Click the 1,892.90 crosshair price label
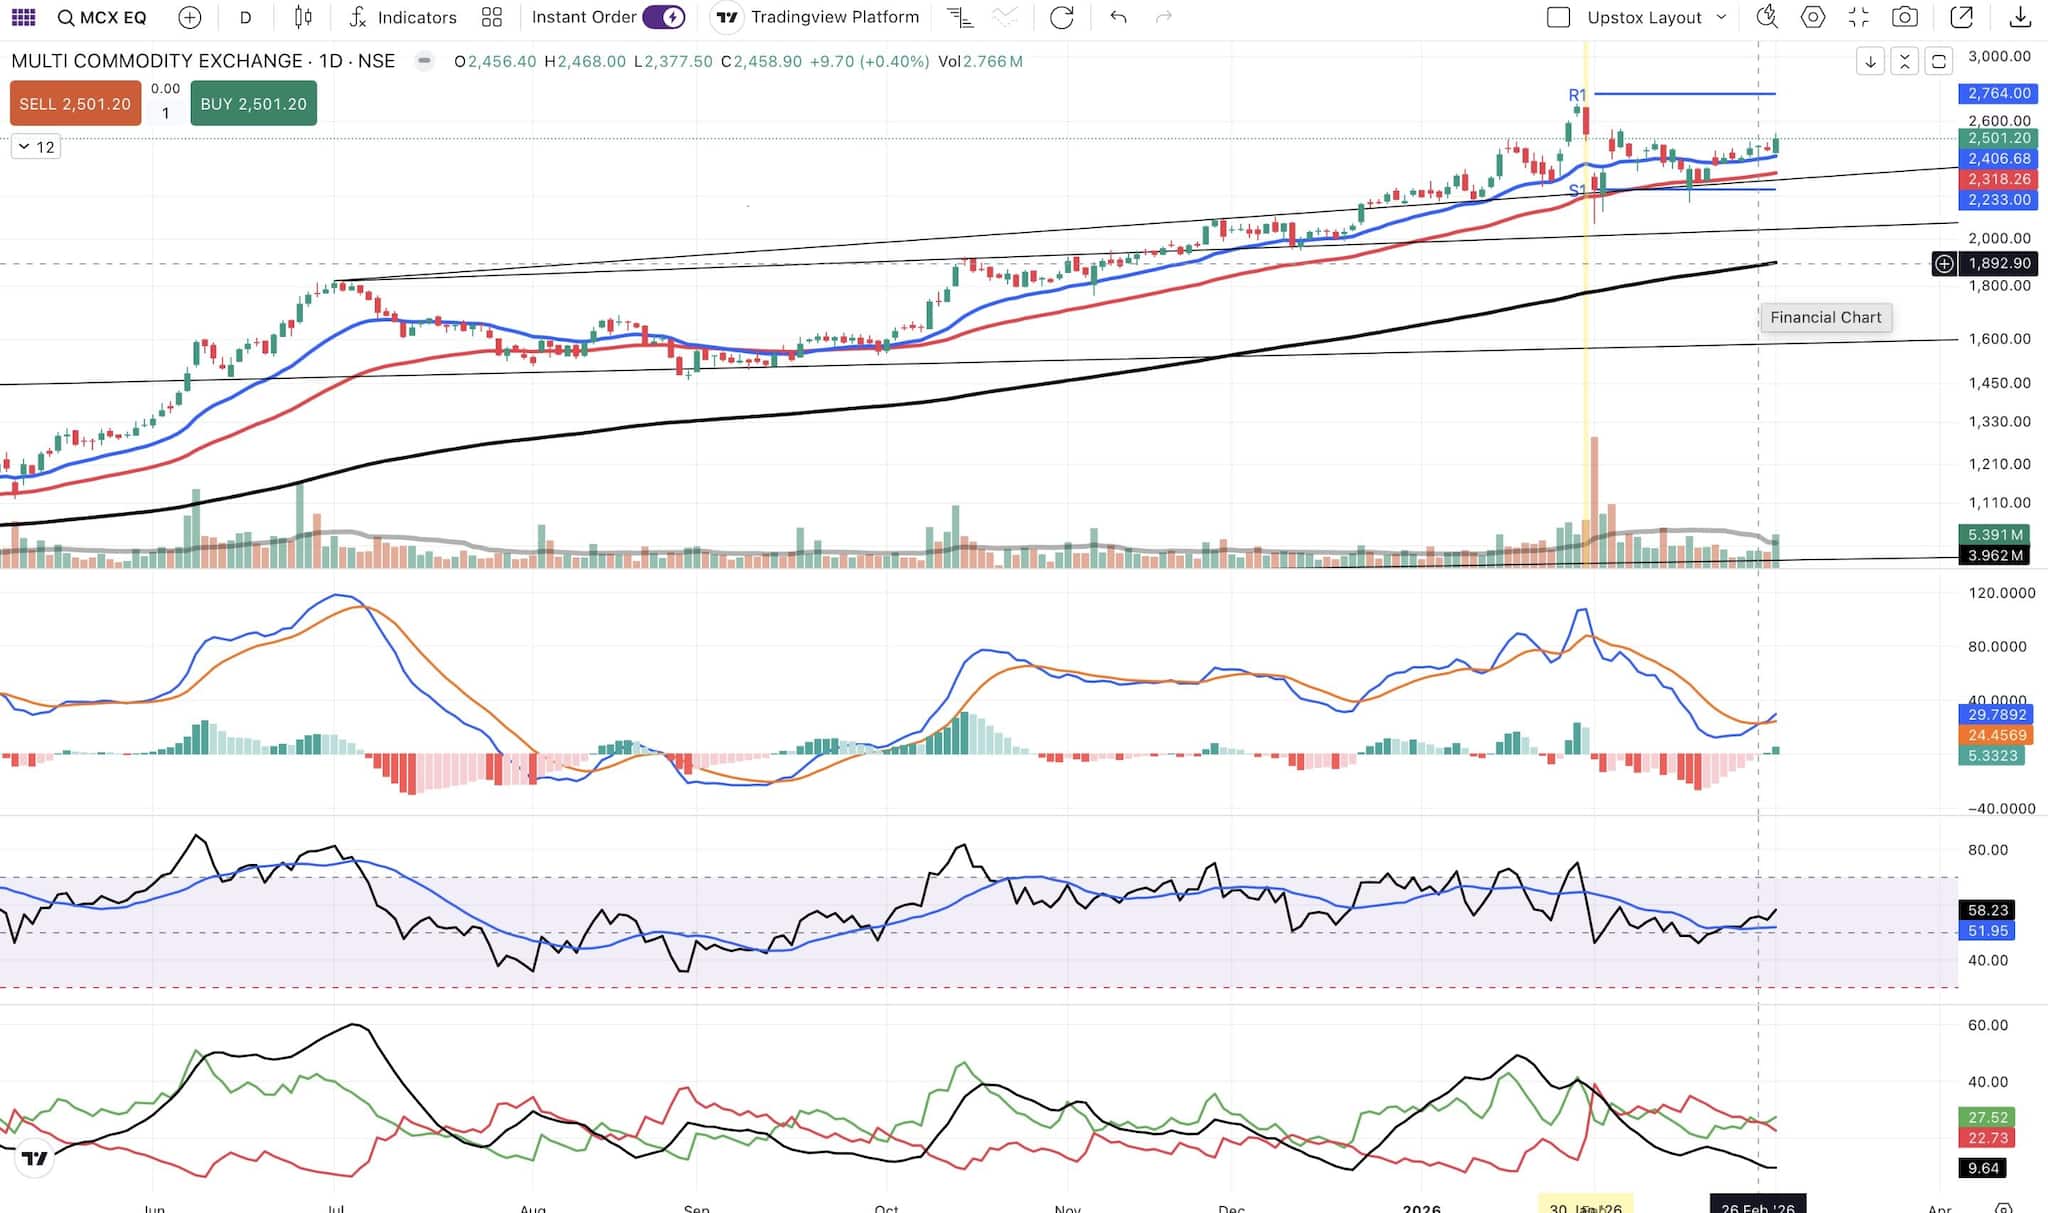2048x1213 pixels. coord(1998,263)
